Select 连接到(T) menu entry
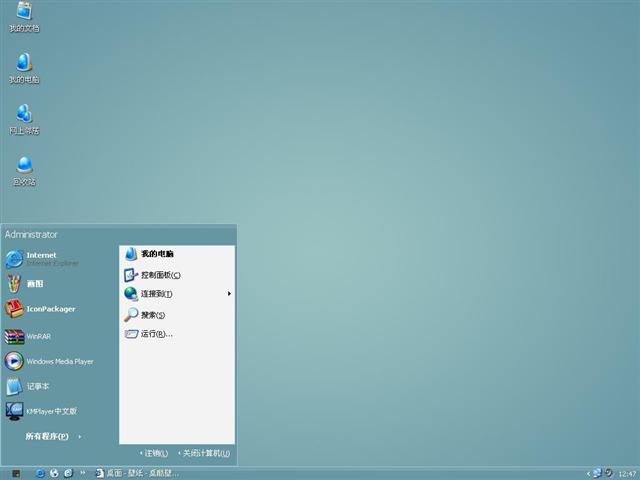Screen dimensions: 640x480 pos(177,294)
